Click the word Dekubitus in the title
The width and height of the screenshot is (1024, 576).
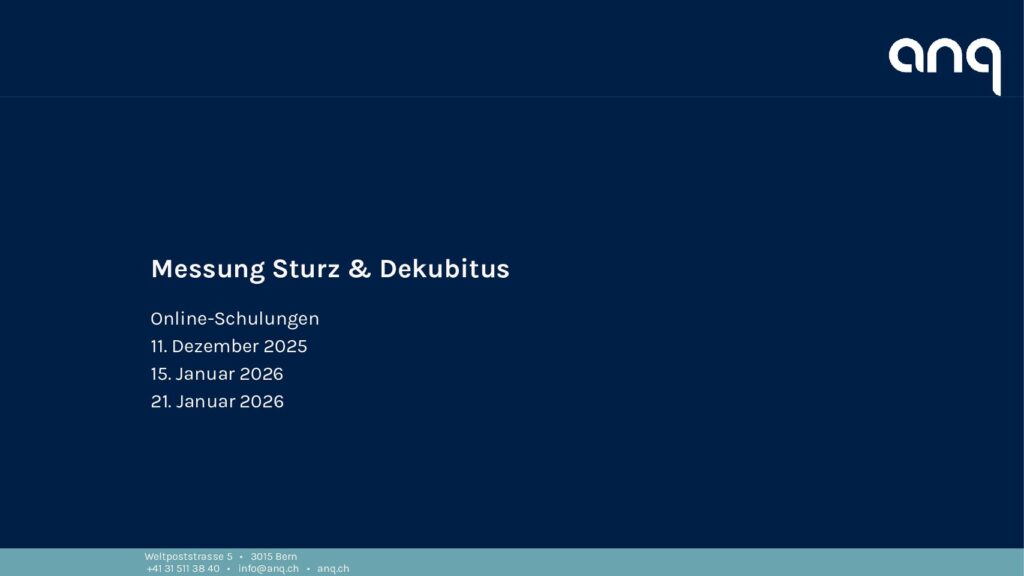pos(444,269)
